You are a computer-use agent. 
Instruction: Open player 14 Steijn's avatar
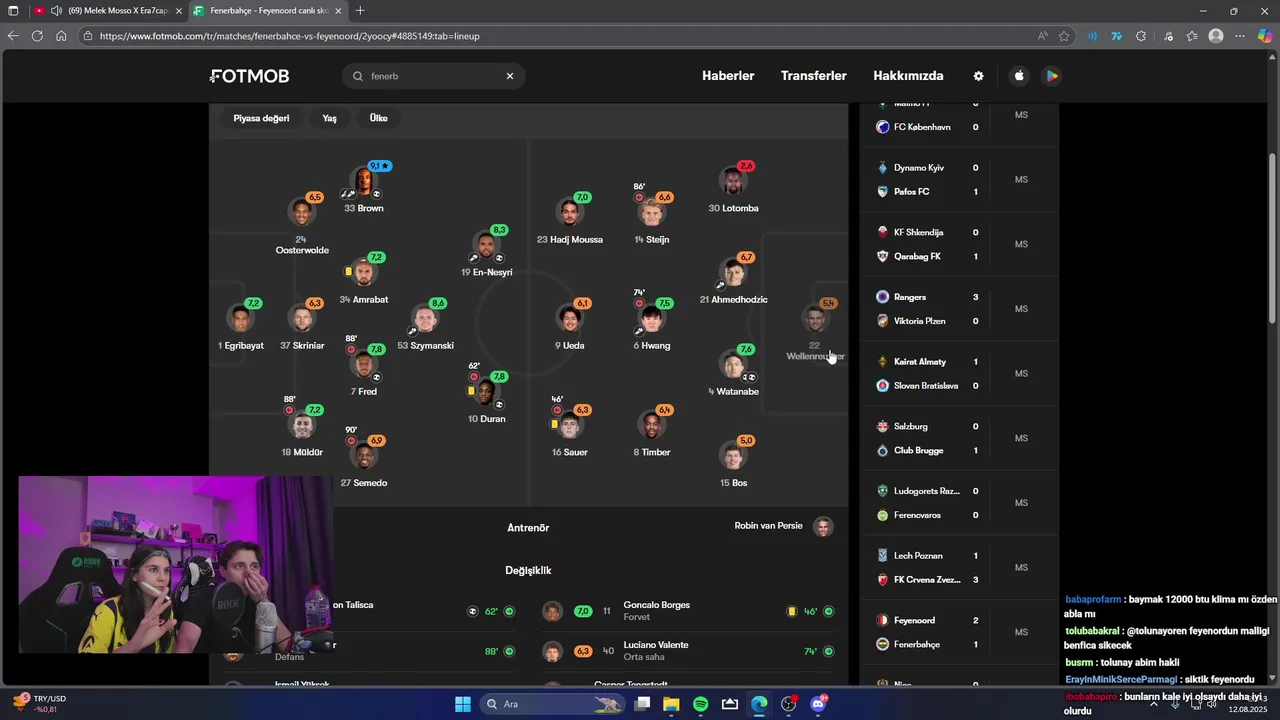pyautogui.click(x=652, y=213)
